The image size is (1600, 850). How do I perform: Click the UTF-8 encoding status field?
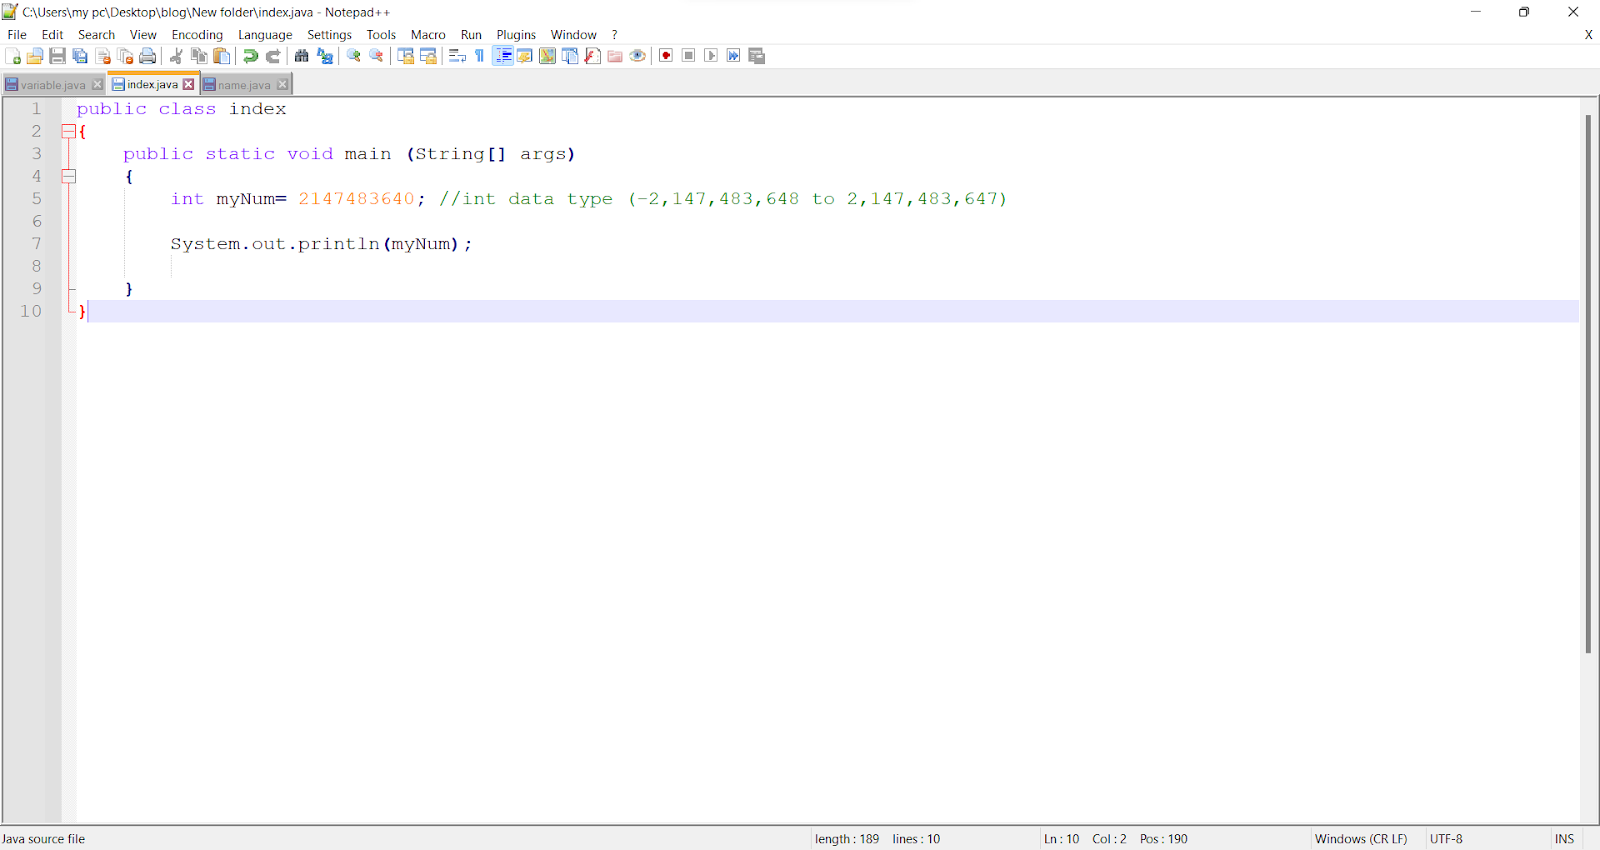pos(1446,839)
